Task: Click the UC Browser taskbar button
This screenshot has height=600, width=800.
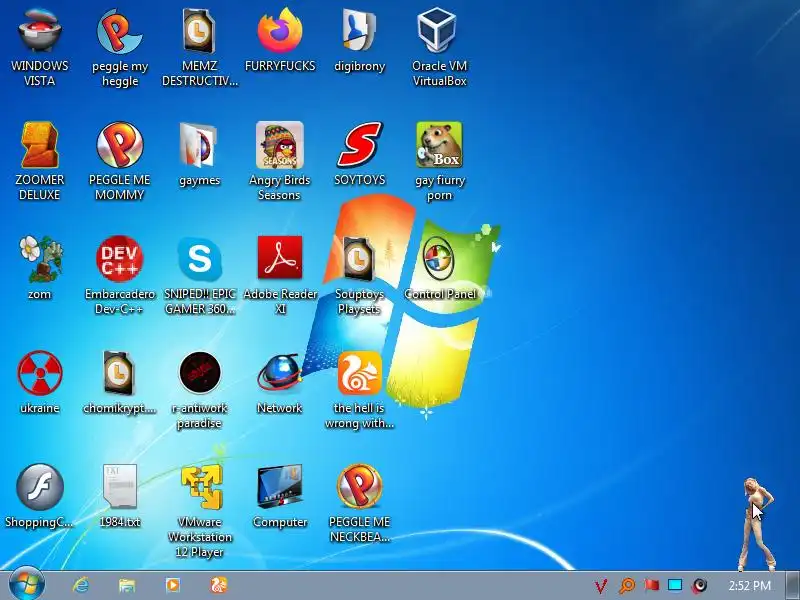Action: (219, 585)
